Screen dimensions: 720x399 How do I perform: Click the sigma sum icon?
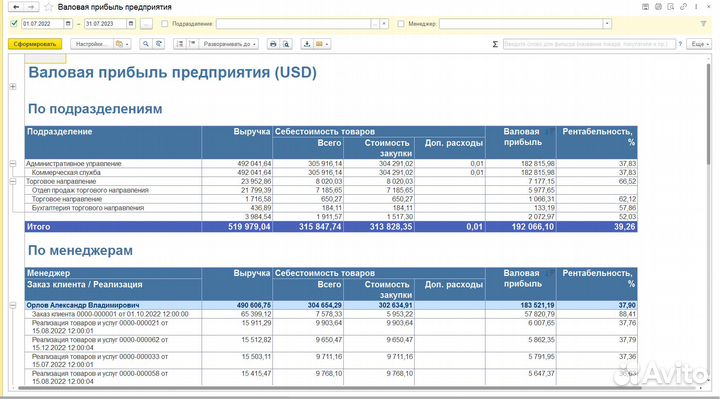tap(495, 44)
